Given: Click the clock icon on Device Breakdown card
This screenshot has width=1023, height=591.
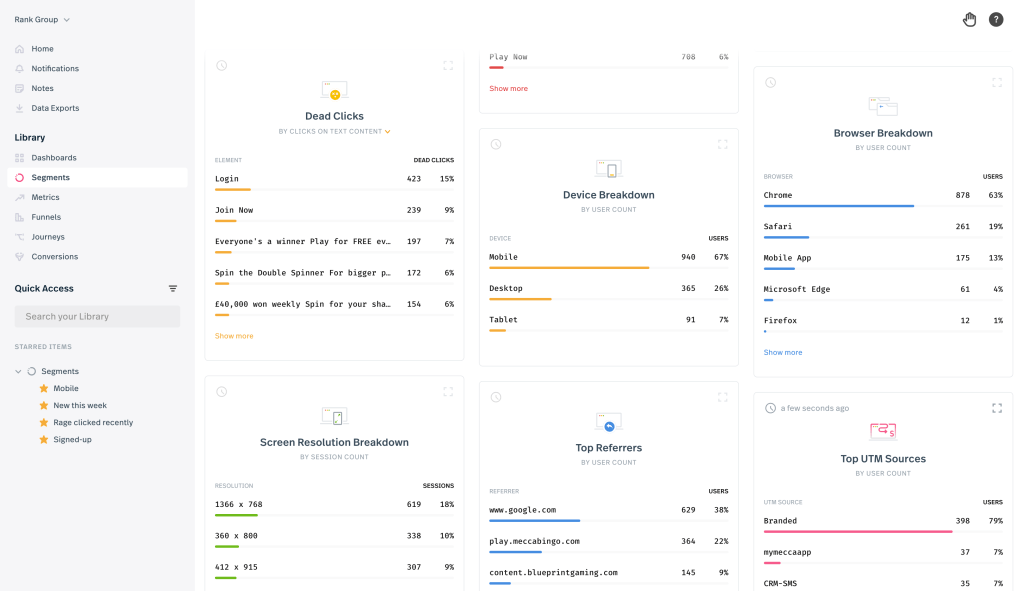Looking at the screenshot, I should (496, 144).
